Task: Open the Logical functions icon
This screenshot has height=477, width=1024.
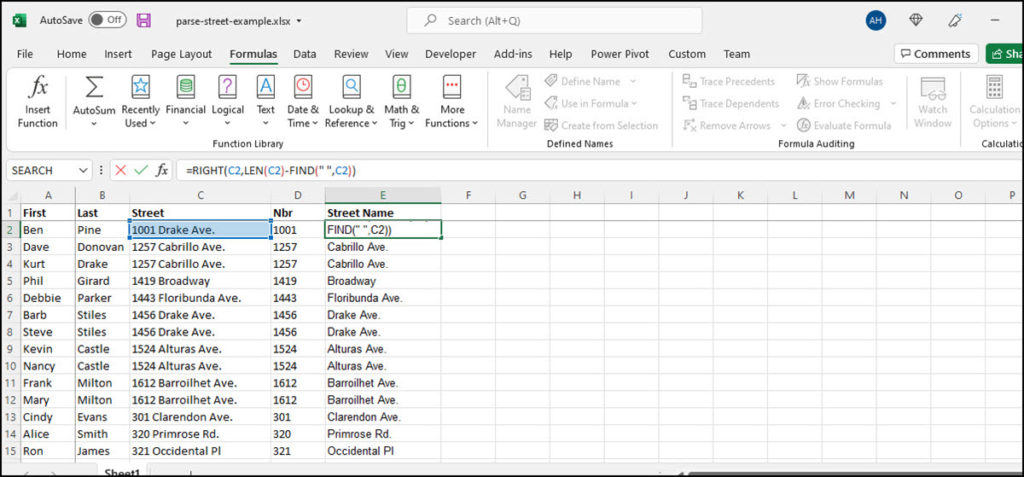Action: tap(228, 88)
